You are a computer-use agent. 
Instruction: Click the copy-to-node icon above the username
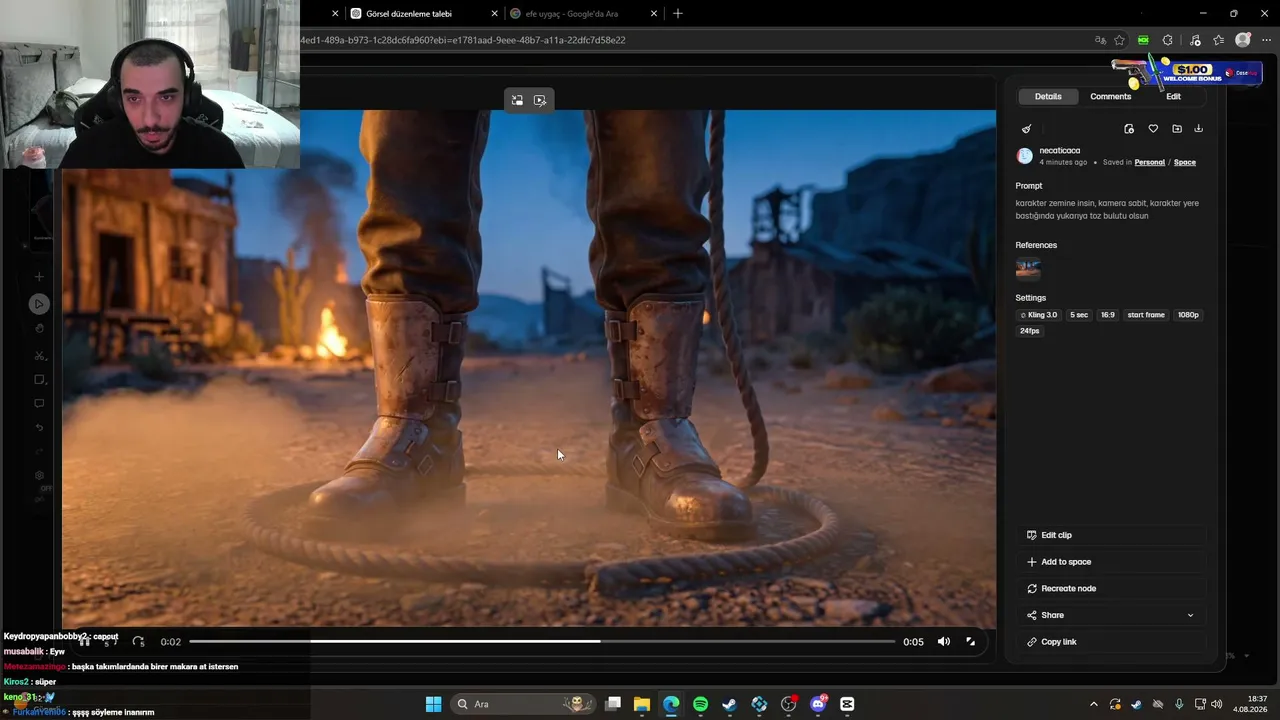[x=1129, y=129]
